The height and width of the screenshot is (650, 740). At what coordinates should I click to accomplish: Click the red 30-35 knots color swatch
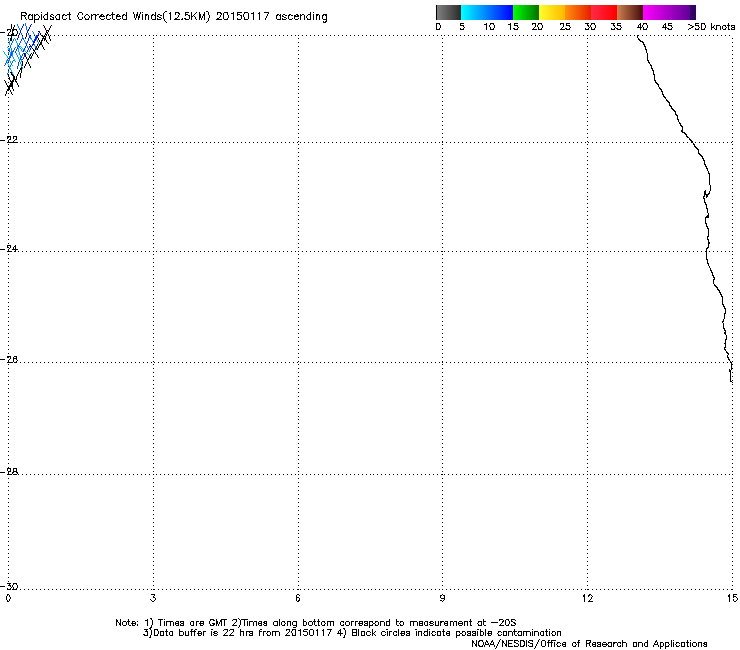[x=604, y=12]
